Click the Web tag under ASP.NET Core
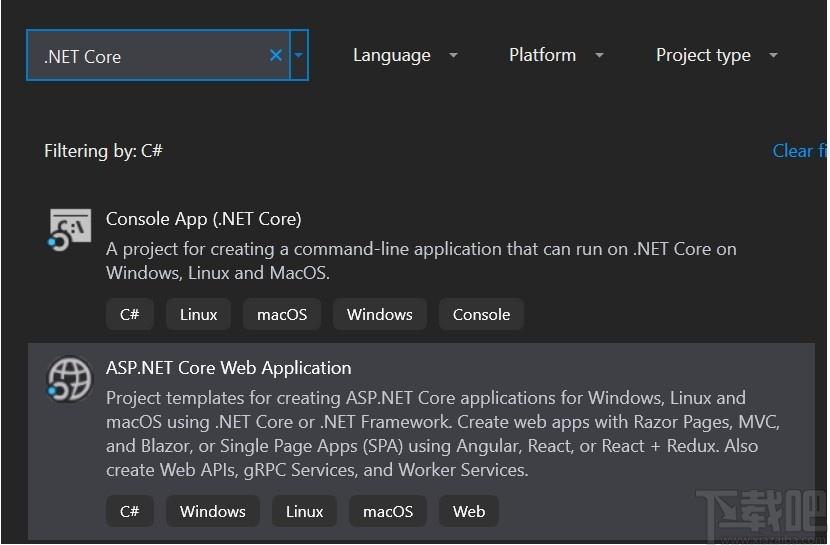The image size is (830, 545). tap(469, 511)
